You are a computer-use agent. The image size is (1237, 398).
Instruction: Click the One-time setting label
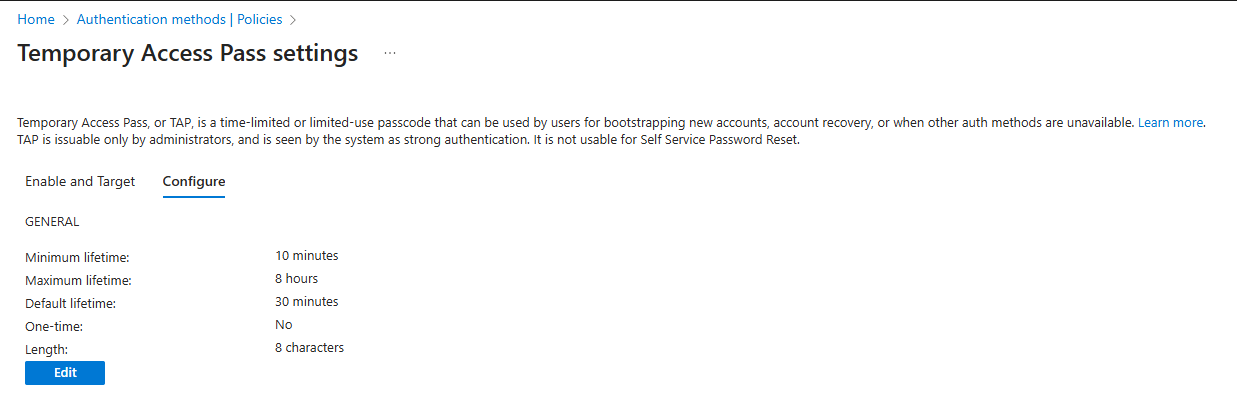click(54, 327)
